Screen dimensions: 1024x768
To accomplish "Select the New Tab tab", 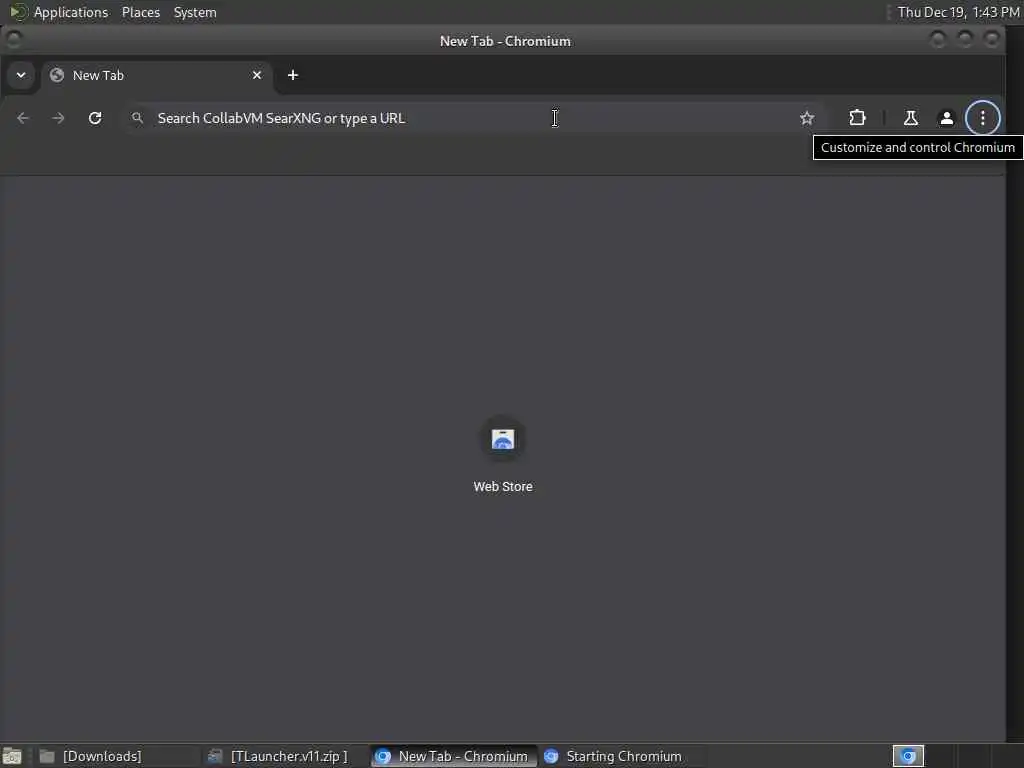I will [157, 75].
